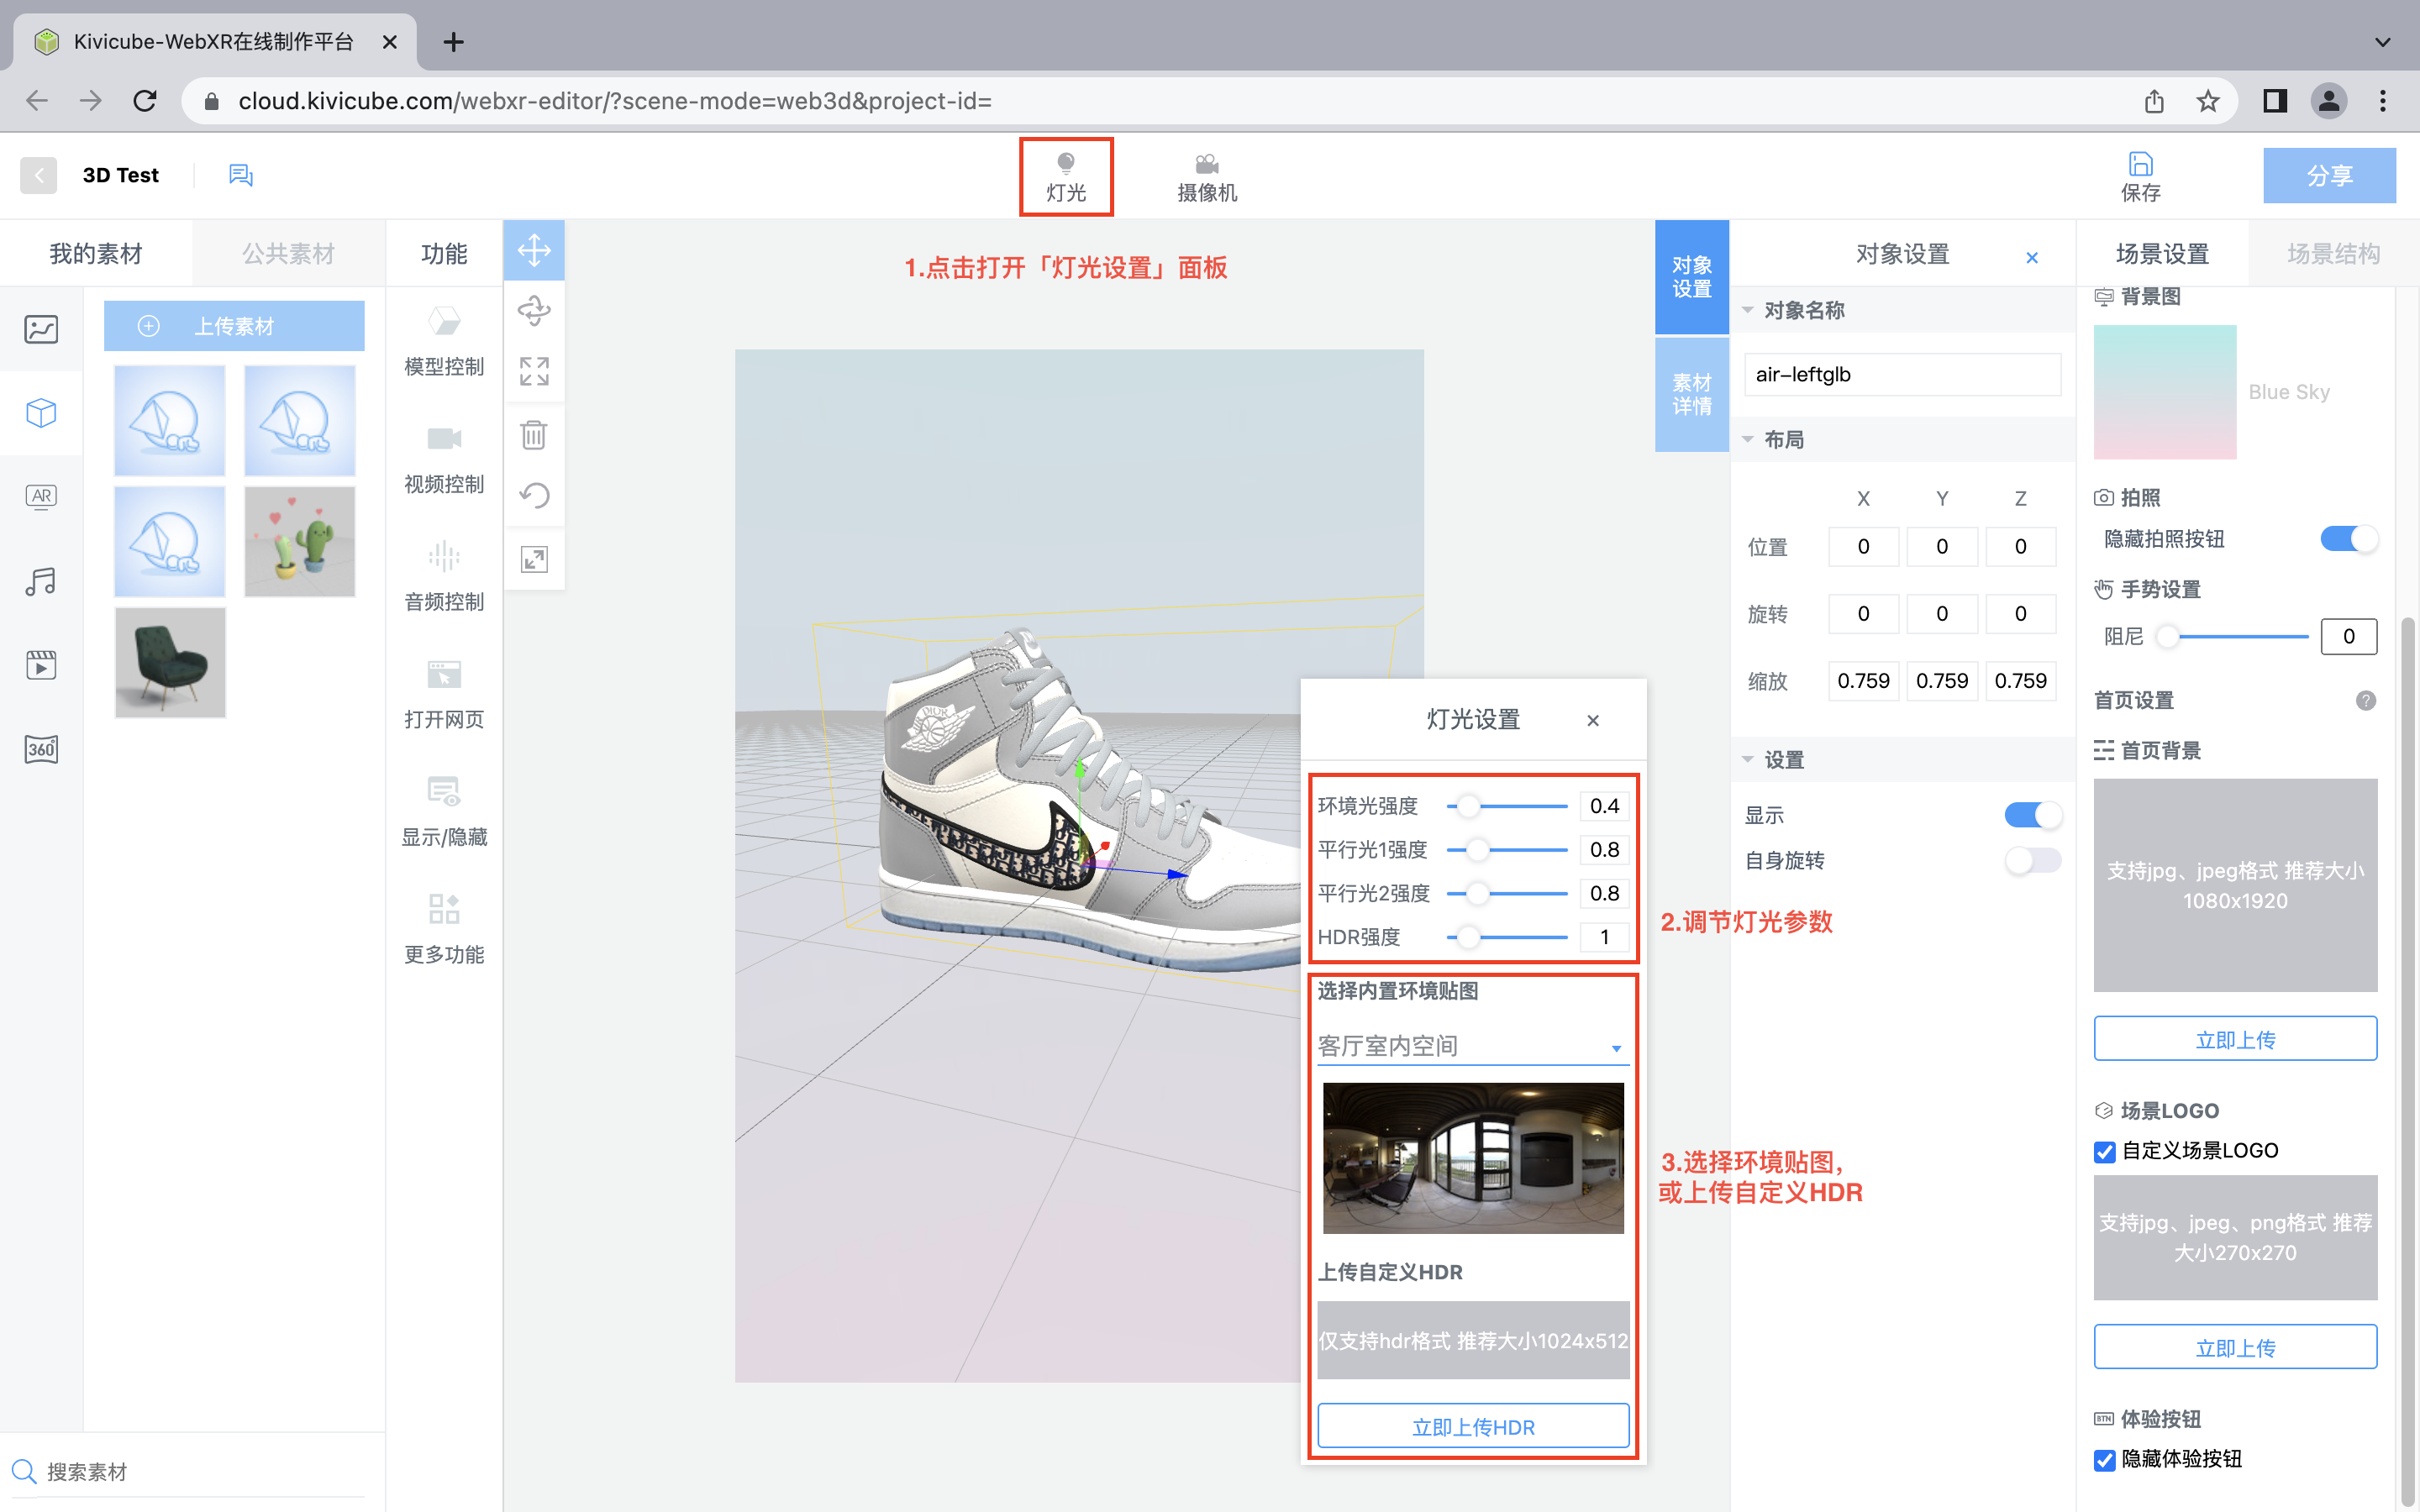Viewport: 2420px width, 1512px height.
Task: Click the 立即上传HDR button
Action: click(x=1472, y=1426)
